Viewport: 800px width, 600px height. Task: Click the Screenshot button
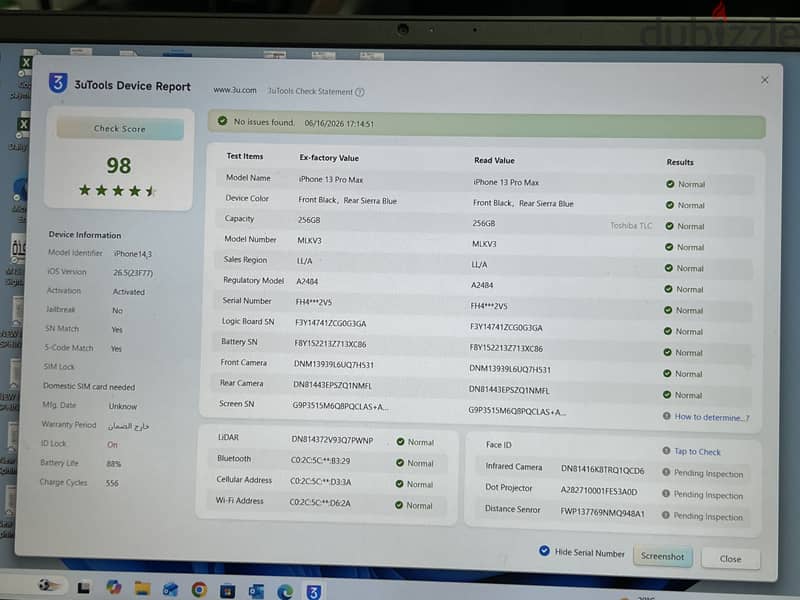(x=662, y=556)
